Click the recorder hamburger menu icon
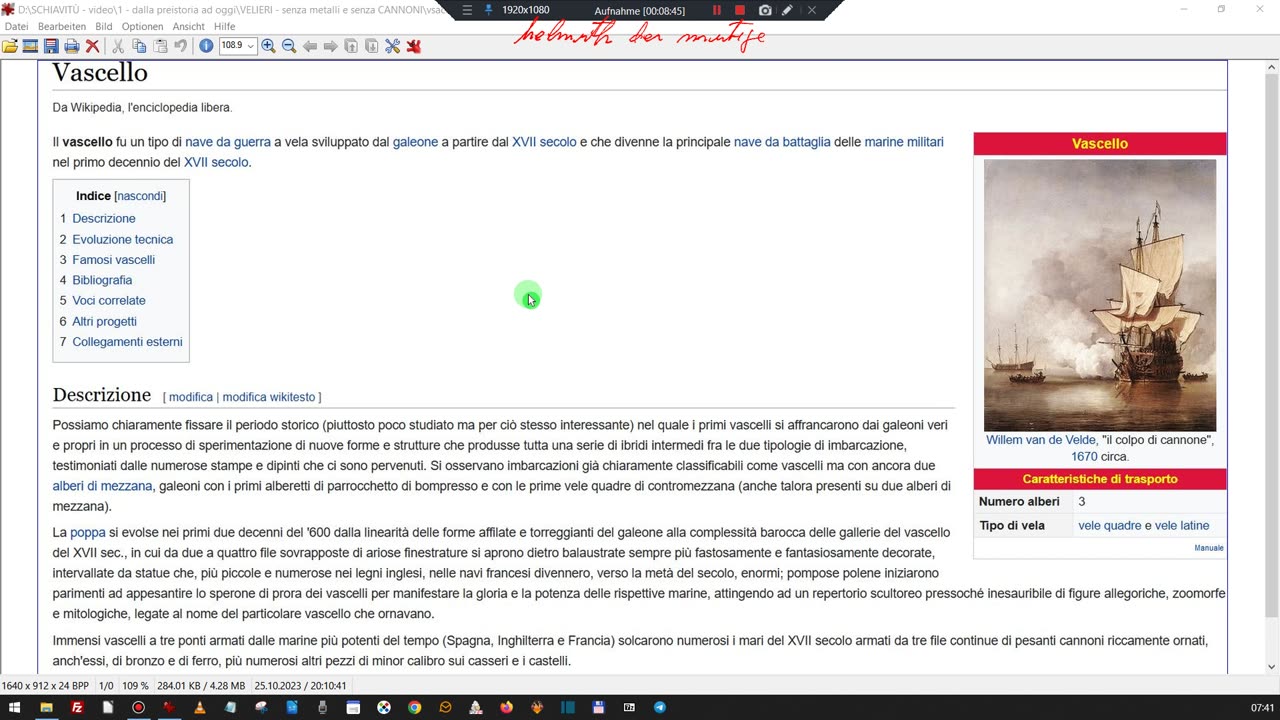This screenshot has height=720, width=1280. click(467, 10)
